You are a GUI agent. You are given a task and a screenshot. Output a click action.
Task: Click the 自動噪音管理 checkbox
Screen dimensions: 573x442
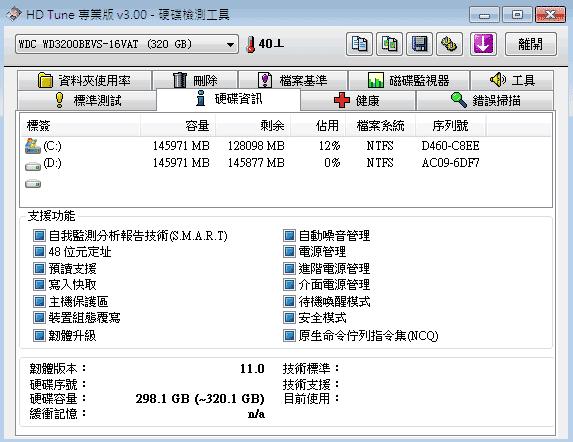click(289, 236)
